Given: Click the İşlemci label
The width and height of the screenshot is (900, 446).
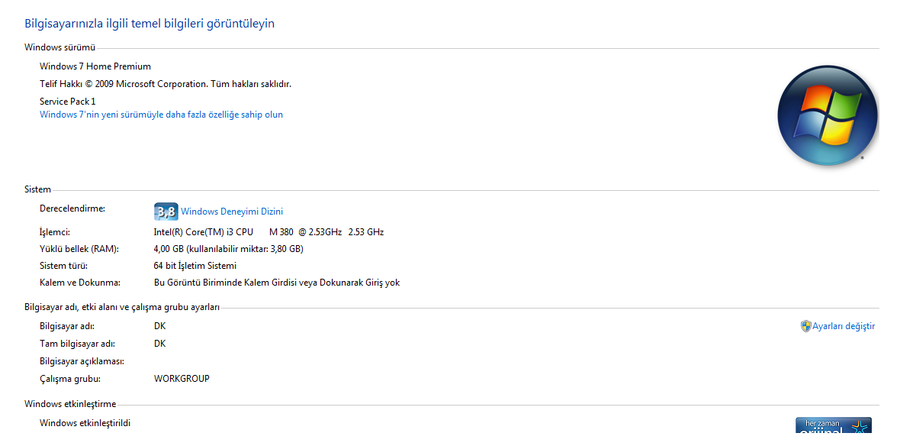Looking at the screenshot, I should point(55,232).
